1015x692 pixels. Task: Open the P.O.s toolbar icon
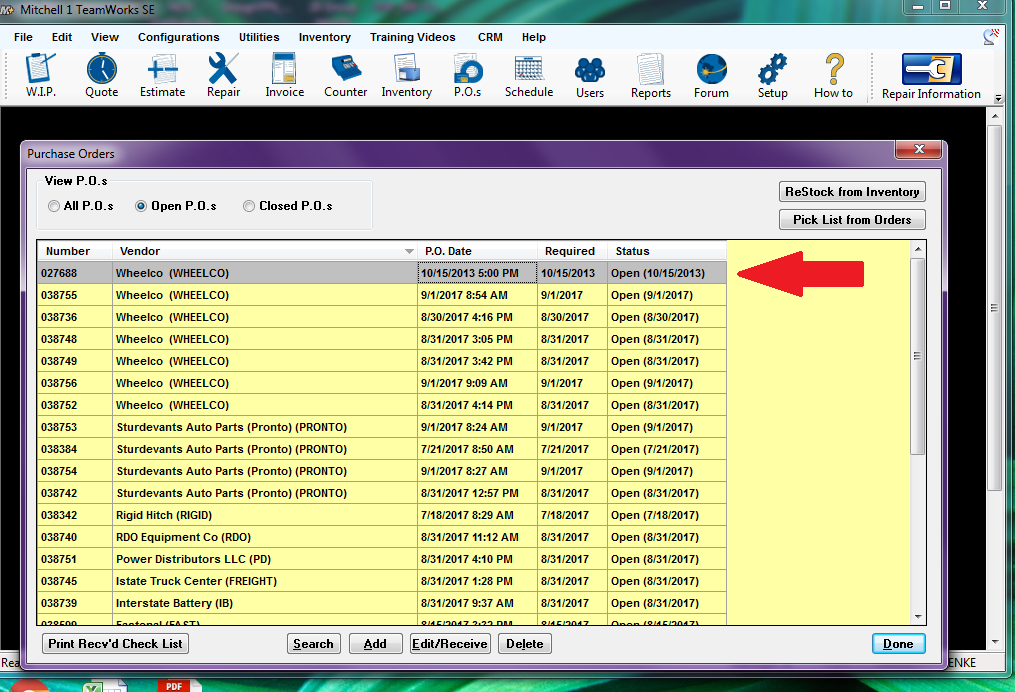[x=467, y=75]
